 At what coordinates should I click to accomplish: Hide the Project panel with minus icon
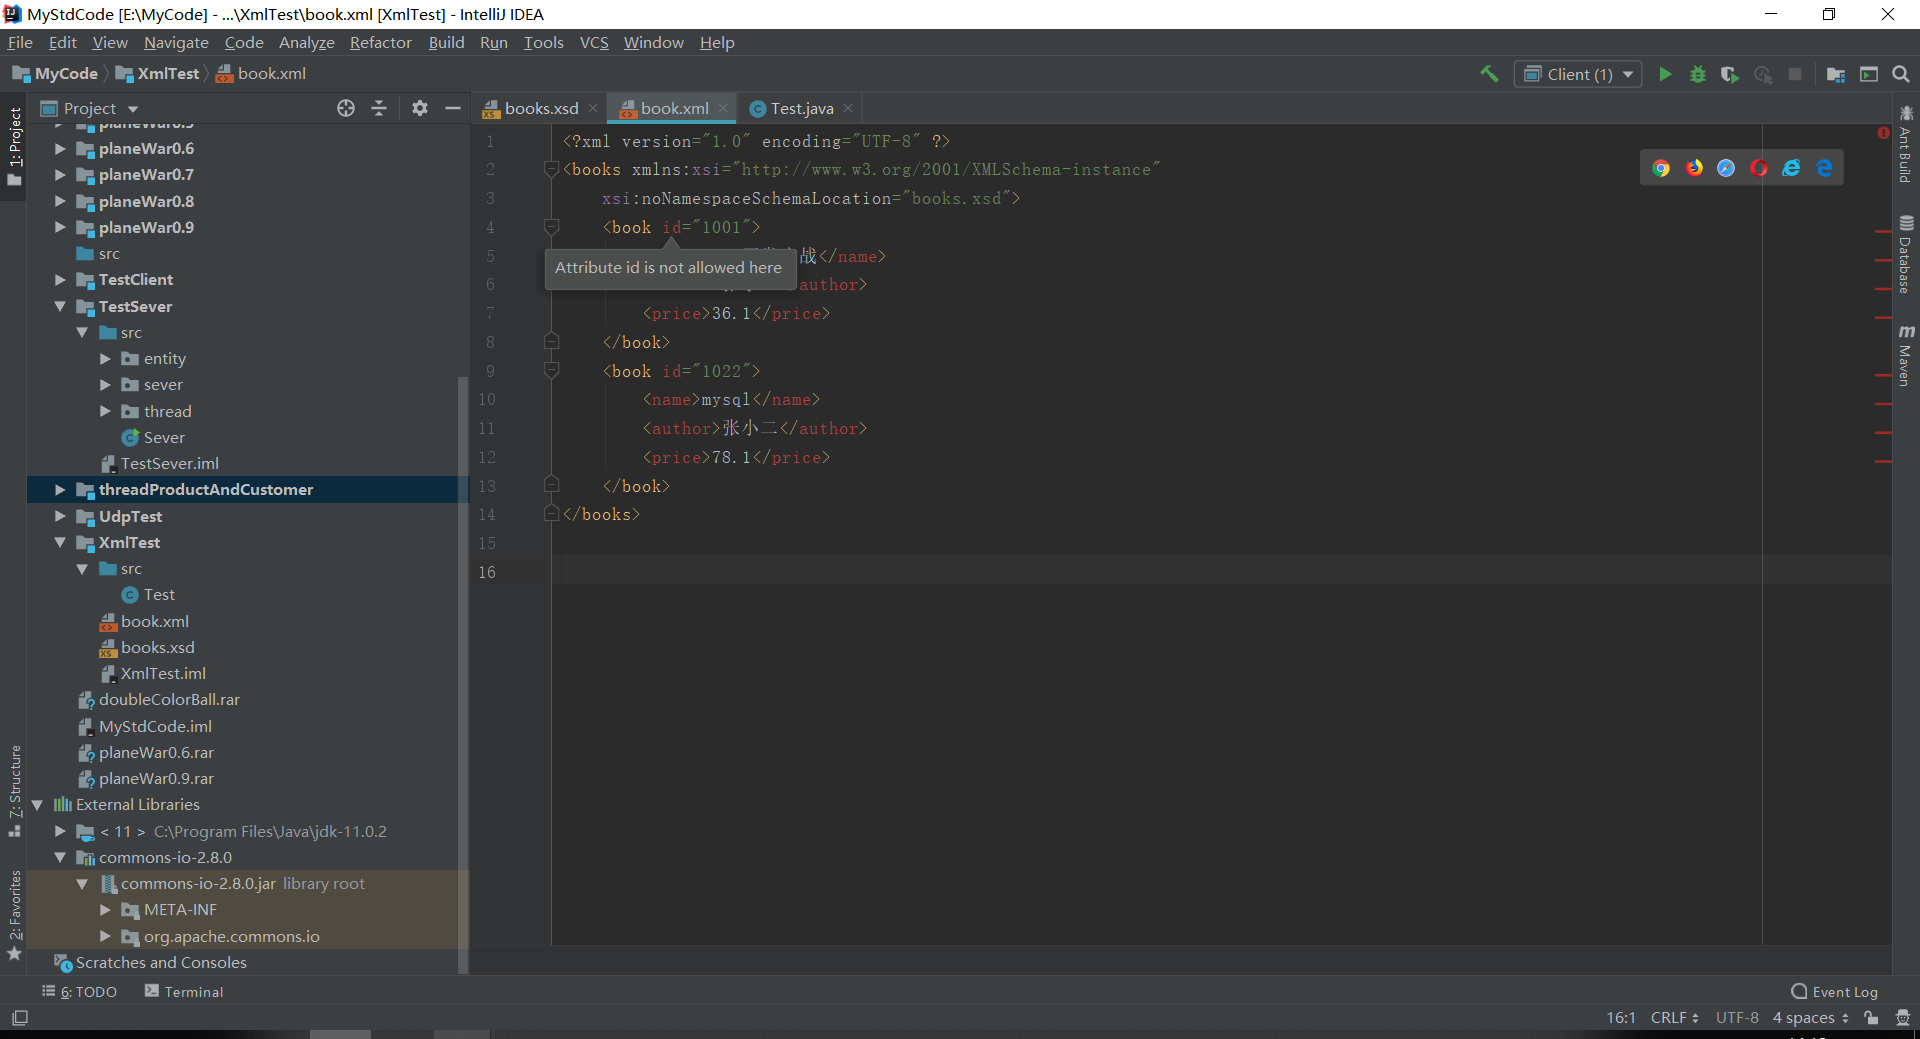tap(453, 108)
